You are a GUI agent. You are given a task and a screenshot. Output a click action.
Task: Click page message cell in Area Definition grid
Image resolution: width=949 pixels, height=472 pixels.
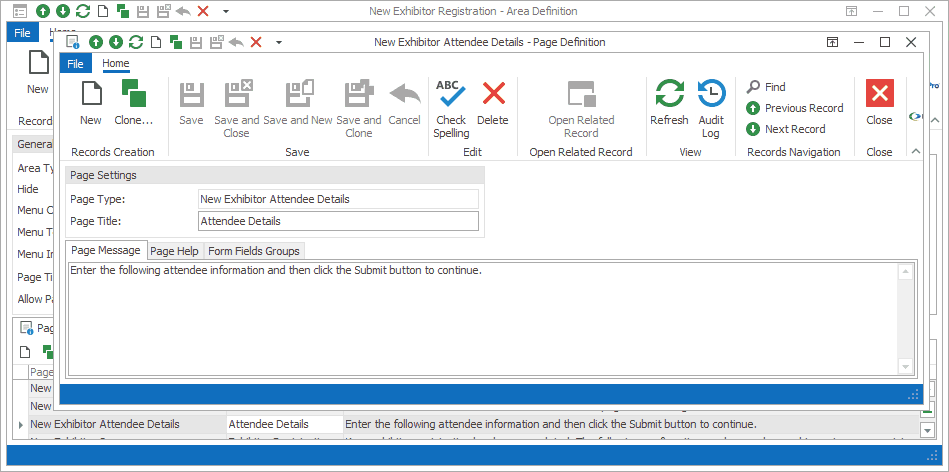pos(630,424)
